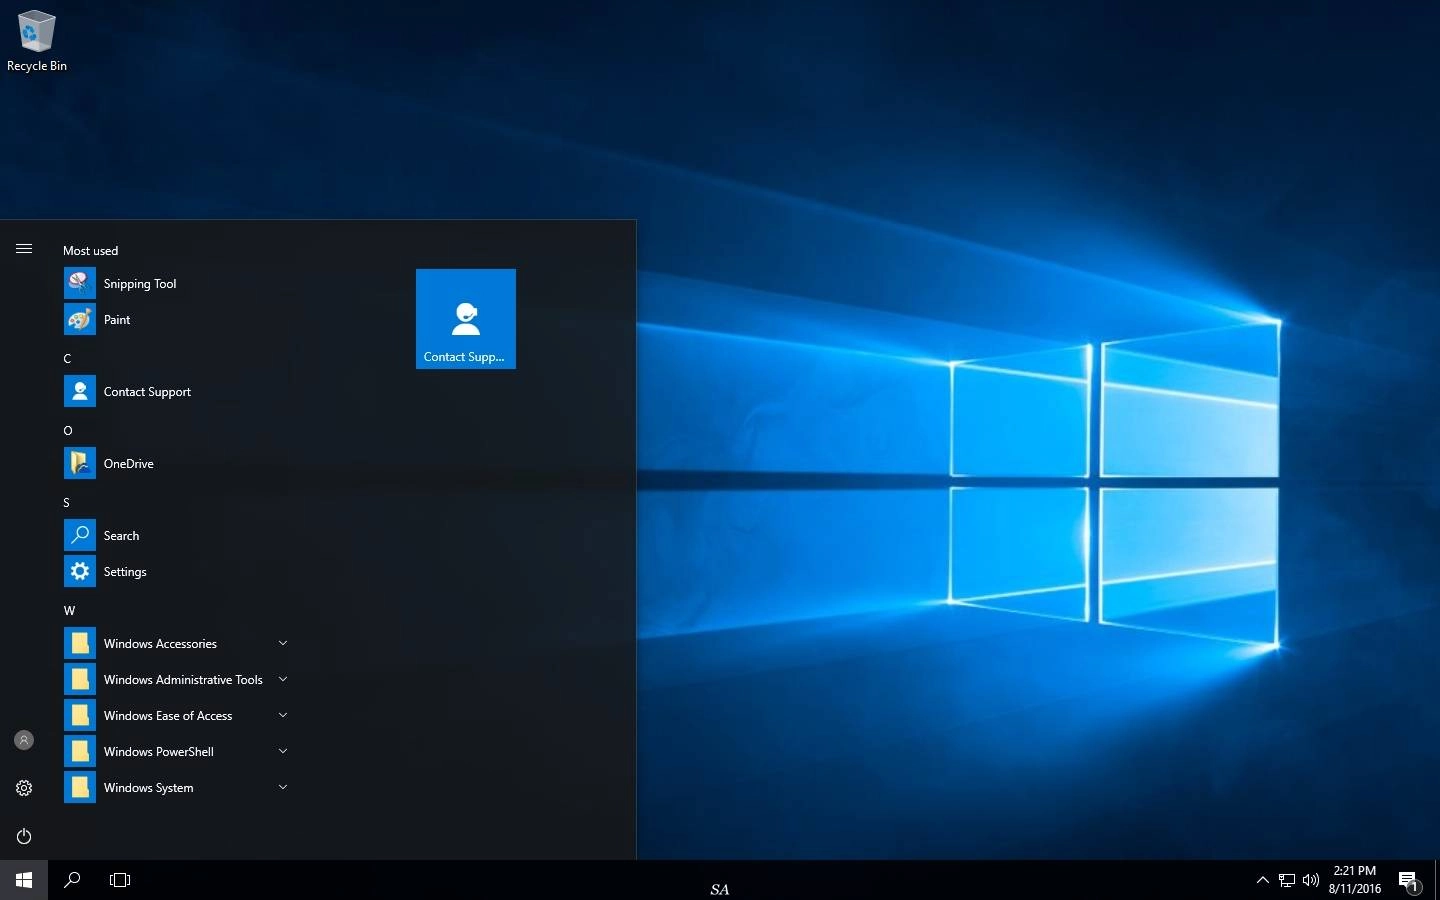Click the taskbar clock showing 2:21 PM
This screenshot has width=1440, height=900.
1355,880
